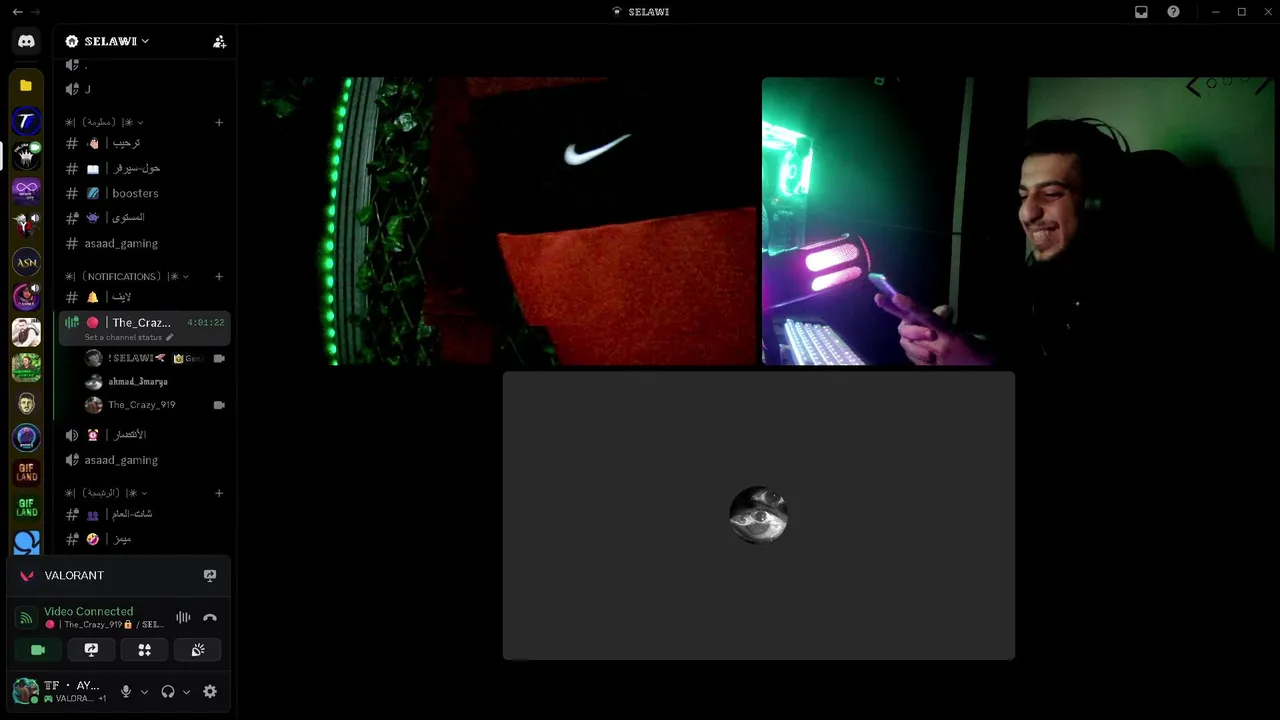
Task: Collapse the الرئيسية category
Action: click(106, 493)
